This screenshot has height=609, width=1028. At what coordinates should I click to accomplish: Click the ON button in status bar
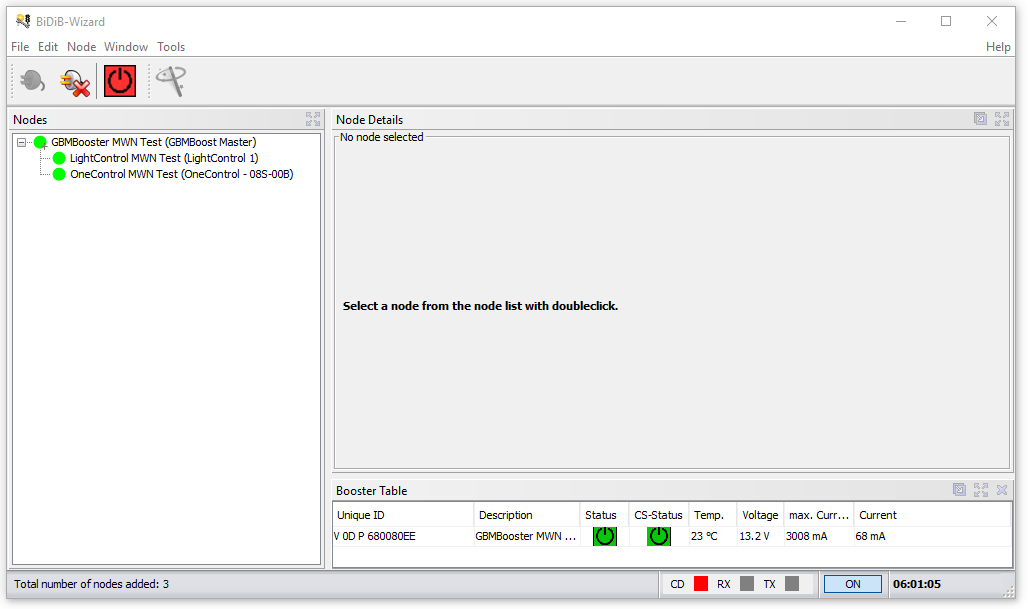(x=852, y=584)
